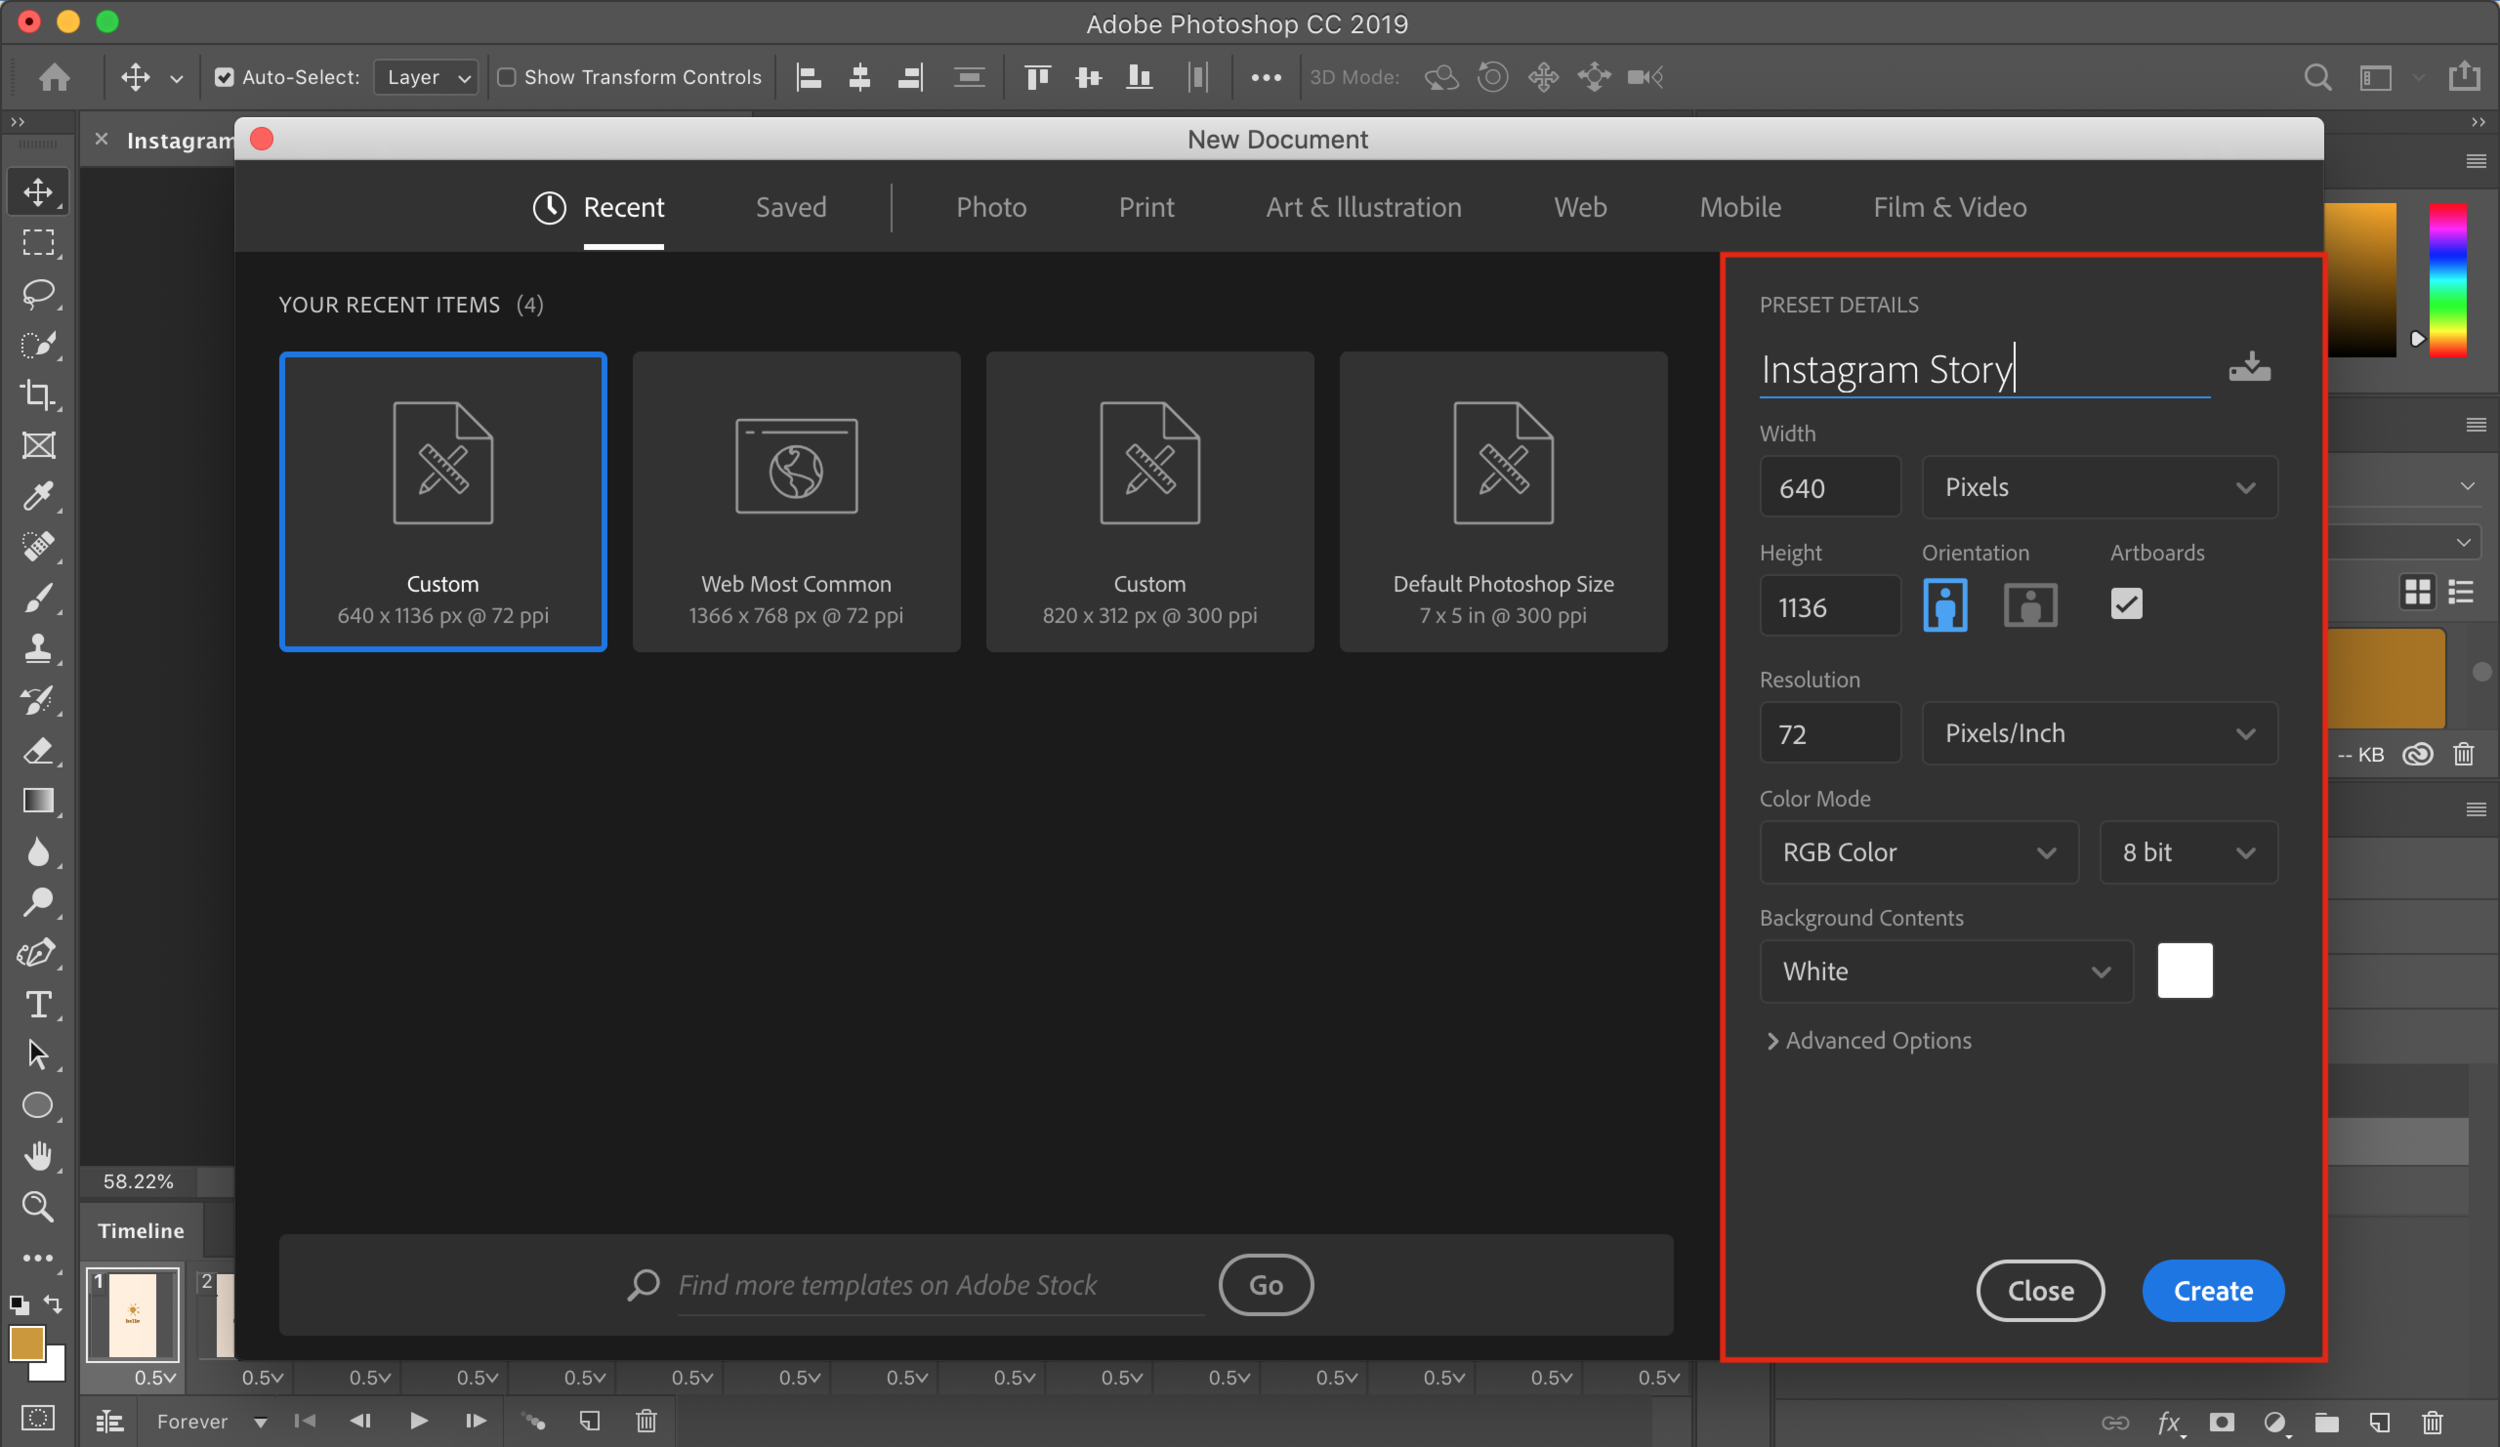This screenshot has height=1447, width=2500.
Task: Select the Eraser tool
Action: 38,750
